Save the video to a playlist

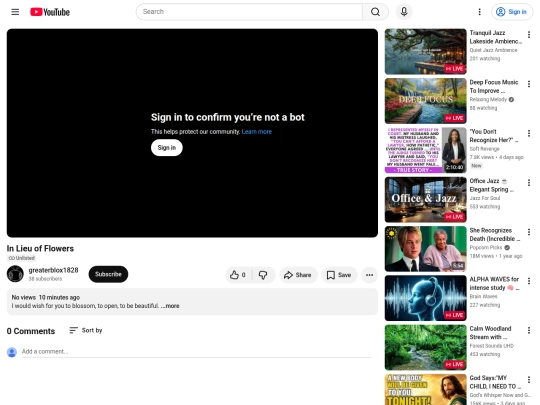click(339, 275)
